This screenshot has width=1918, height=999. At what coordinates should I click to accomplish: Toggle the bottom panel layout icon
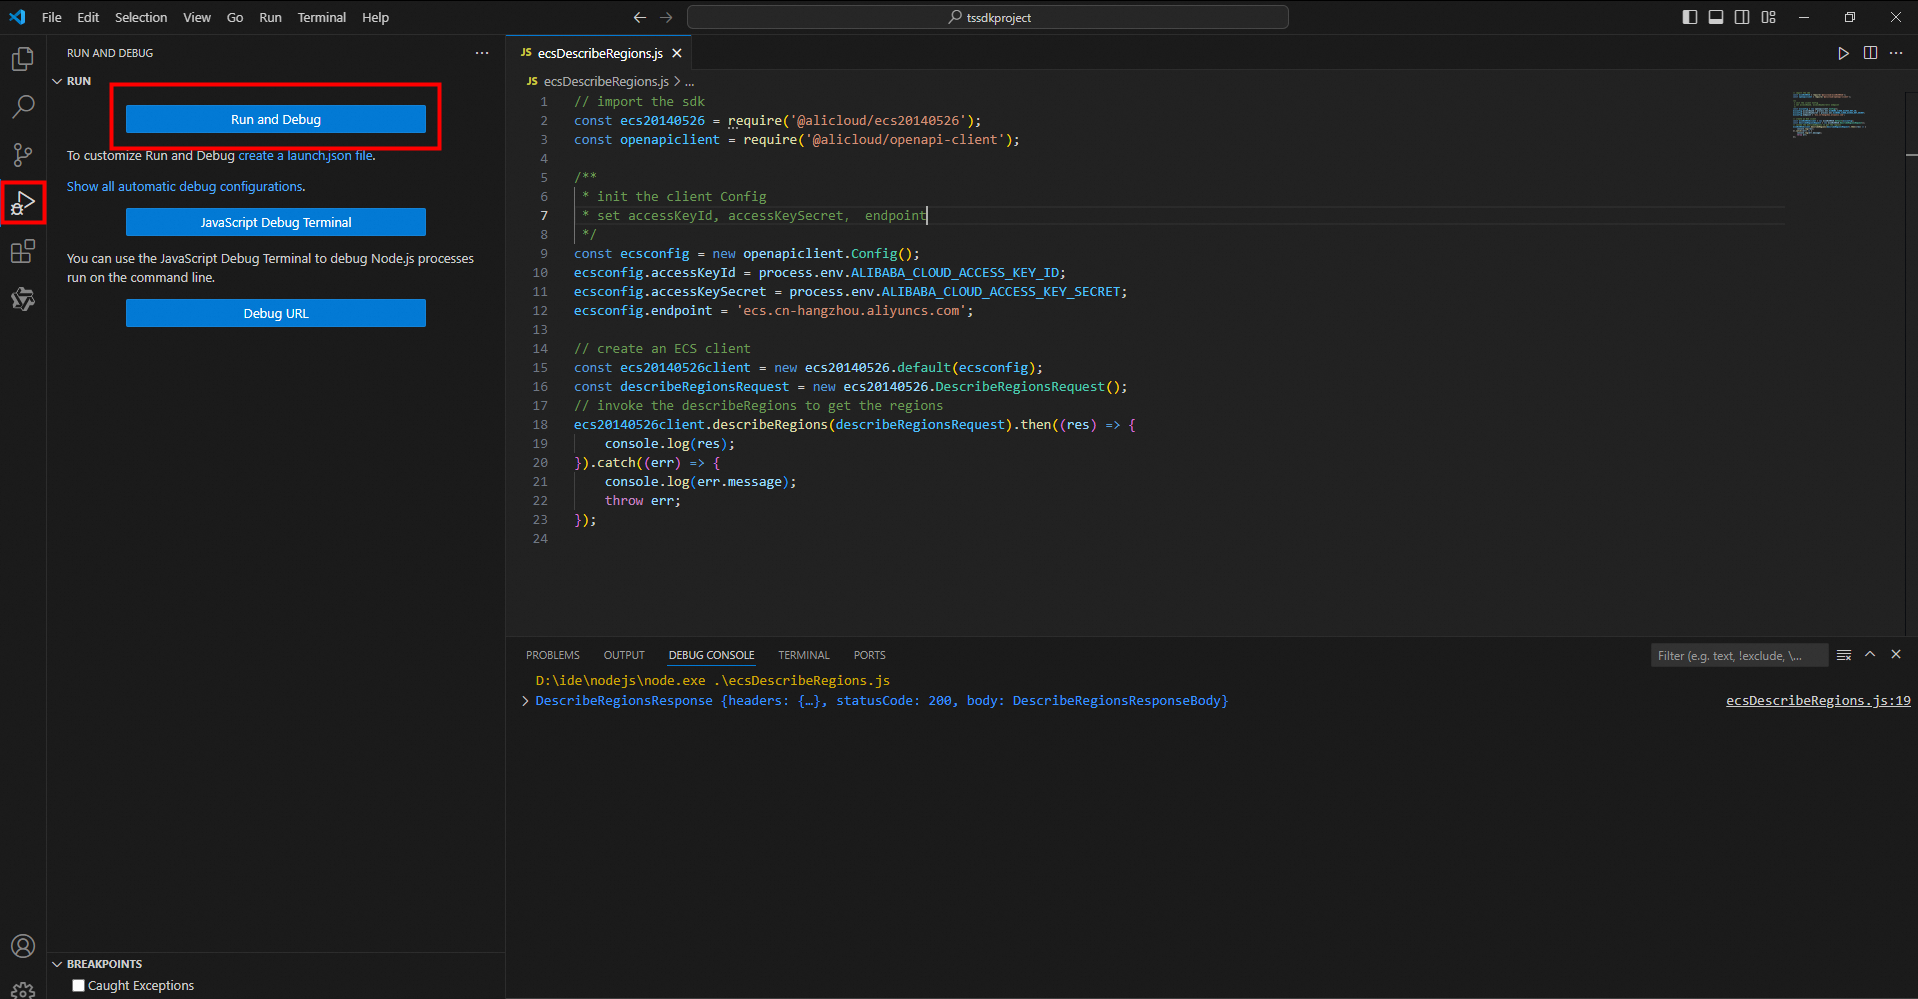[x=1716, y=17]
